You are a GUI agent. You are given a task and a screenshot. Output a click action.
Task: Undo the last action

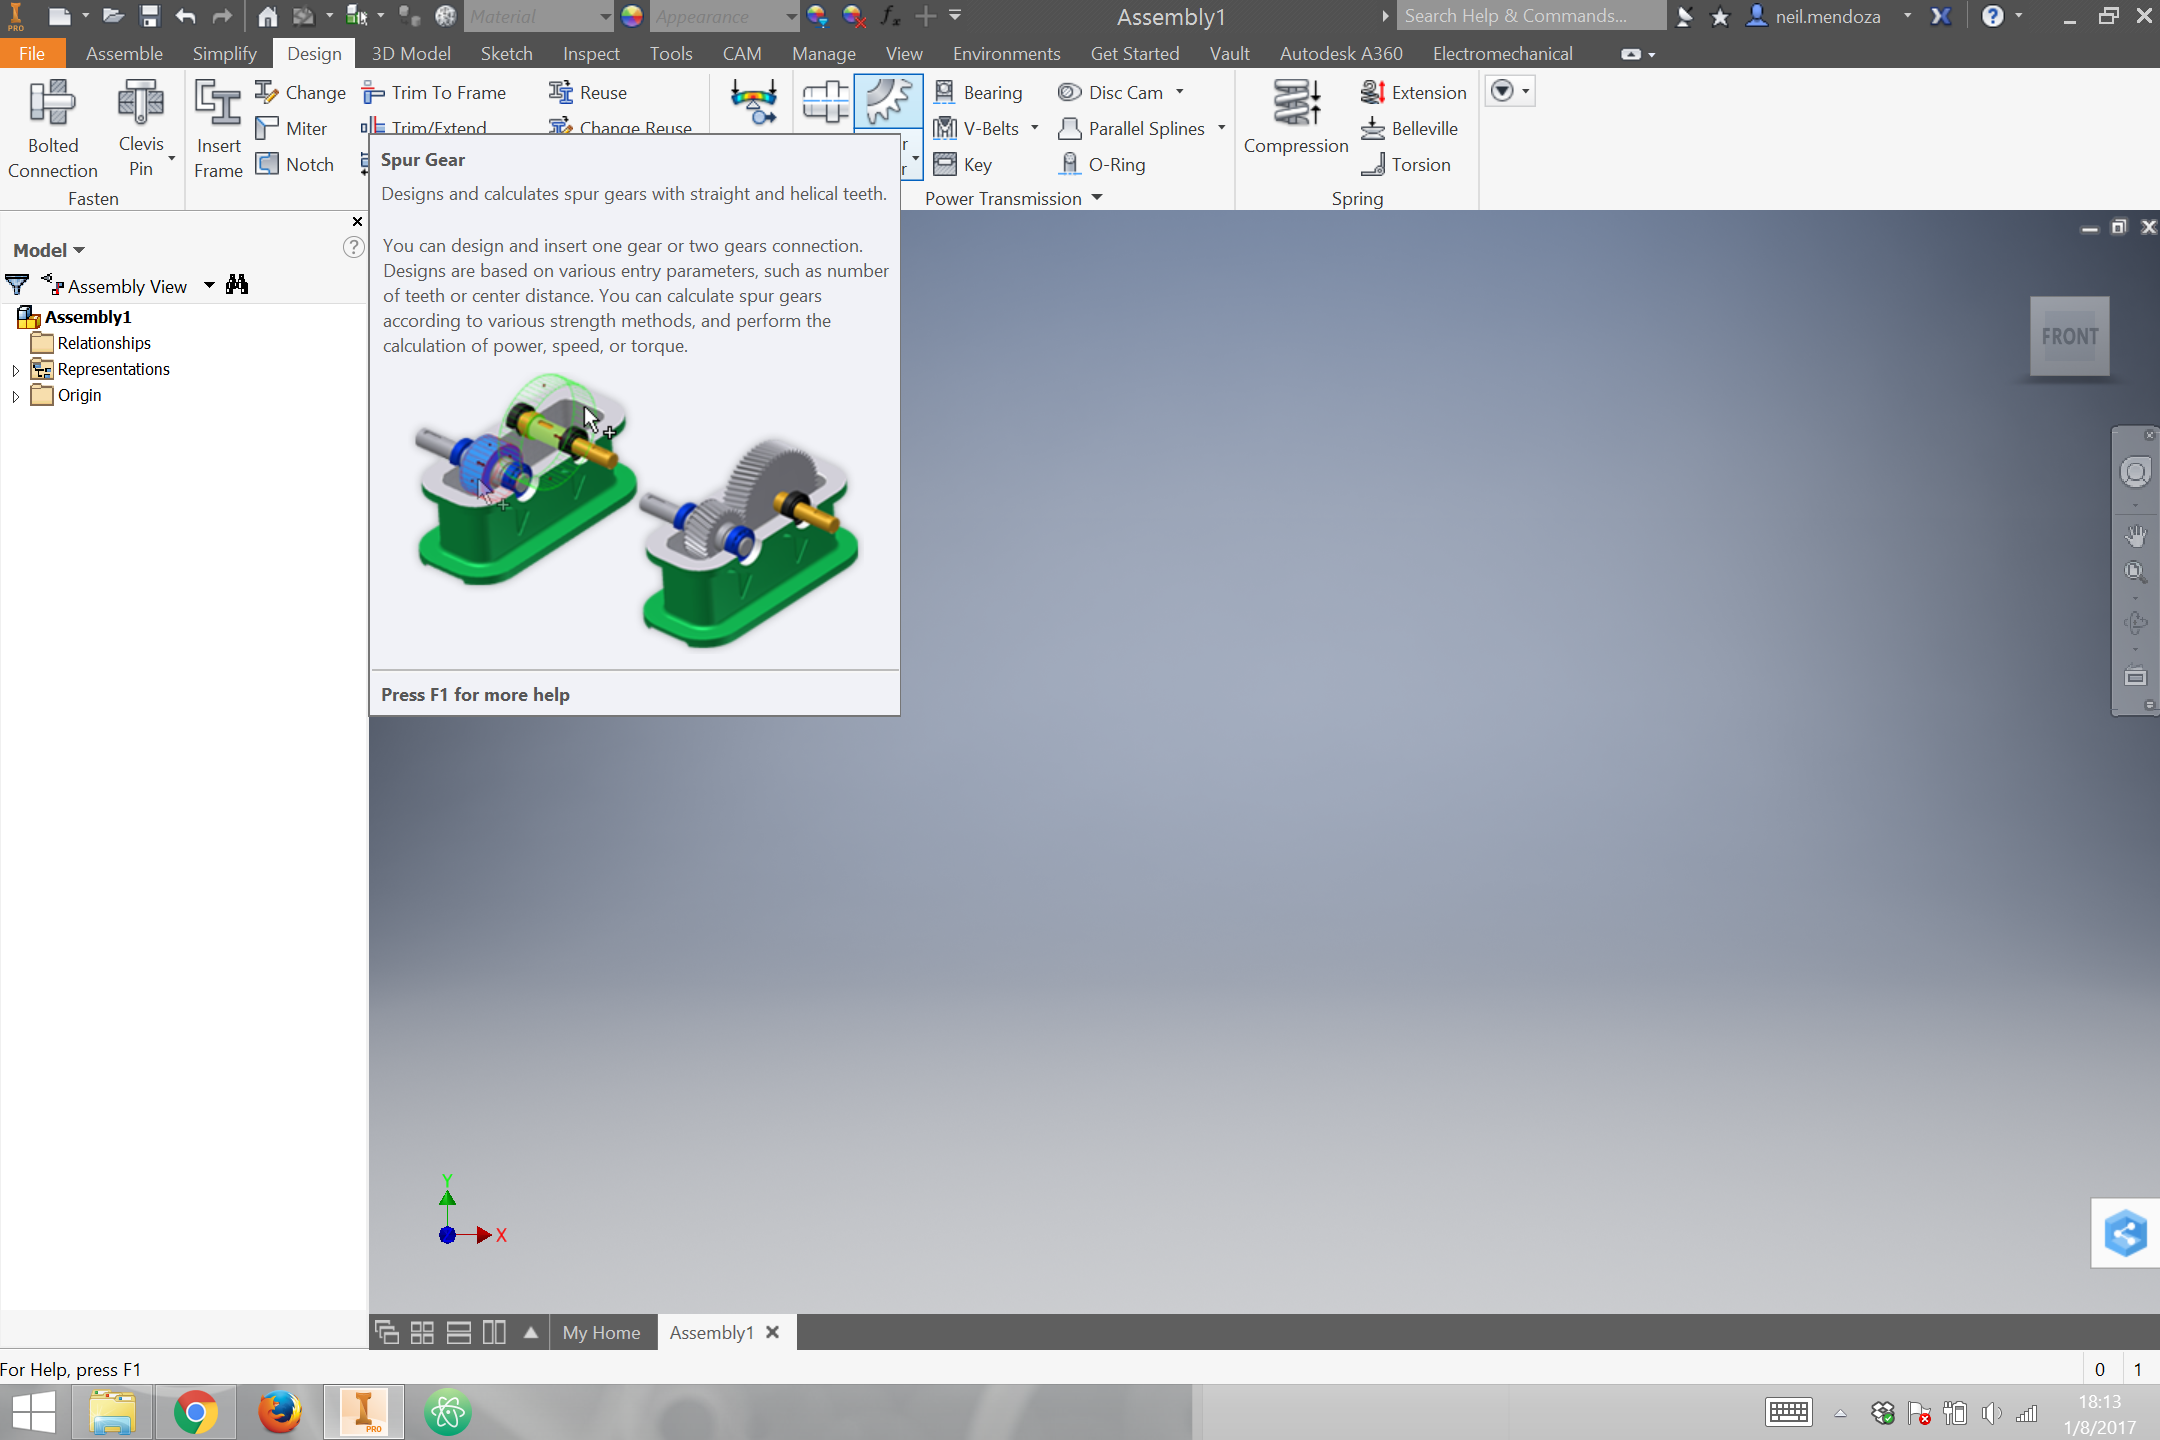(x=185, y=16)
